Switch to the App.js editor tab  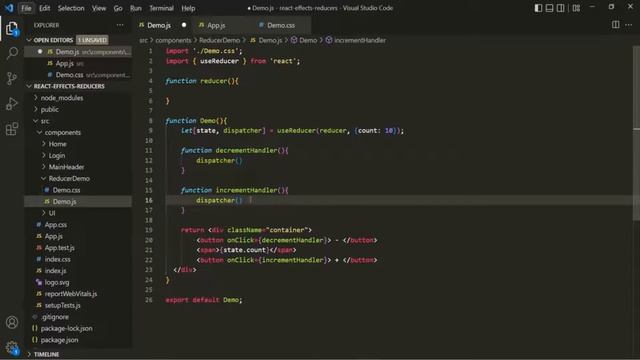coord(216,25)
